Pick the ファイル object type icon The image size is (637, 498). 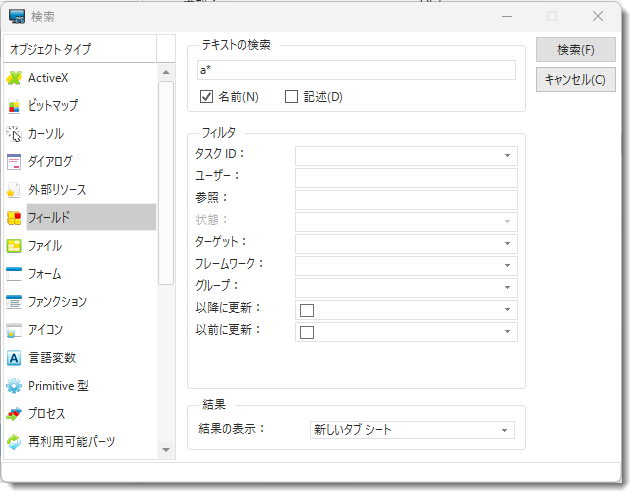pyautogui.click(x=14, y=246)
